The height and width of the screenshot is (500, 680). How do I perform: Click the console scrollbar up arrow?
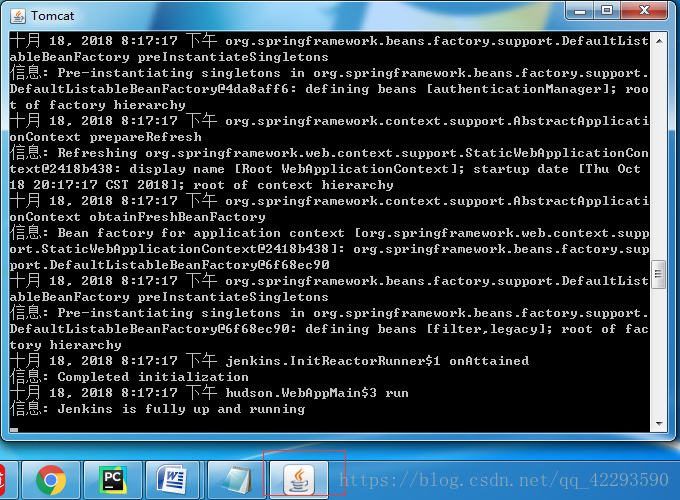click(x=659, y=41)
